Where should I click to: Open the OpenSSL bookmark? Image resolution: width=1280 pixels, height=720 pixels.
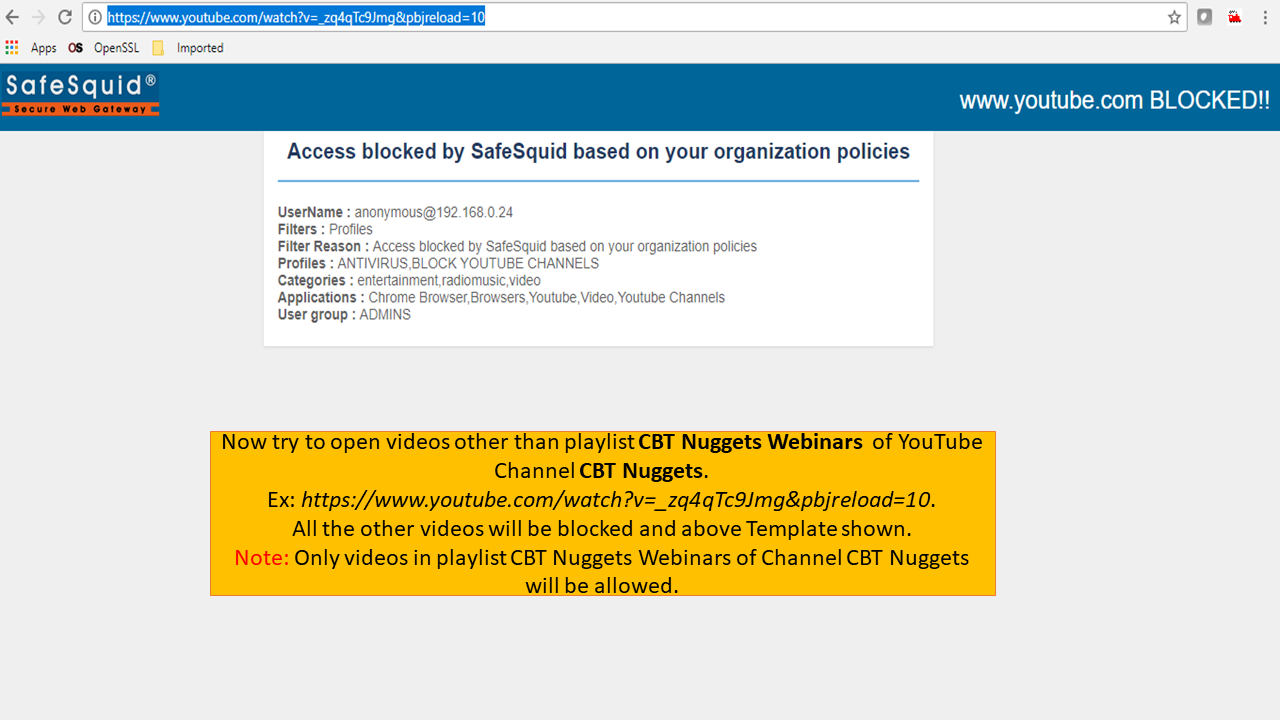pyautogui.click(x=116, y=48)
